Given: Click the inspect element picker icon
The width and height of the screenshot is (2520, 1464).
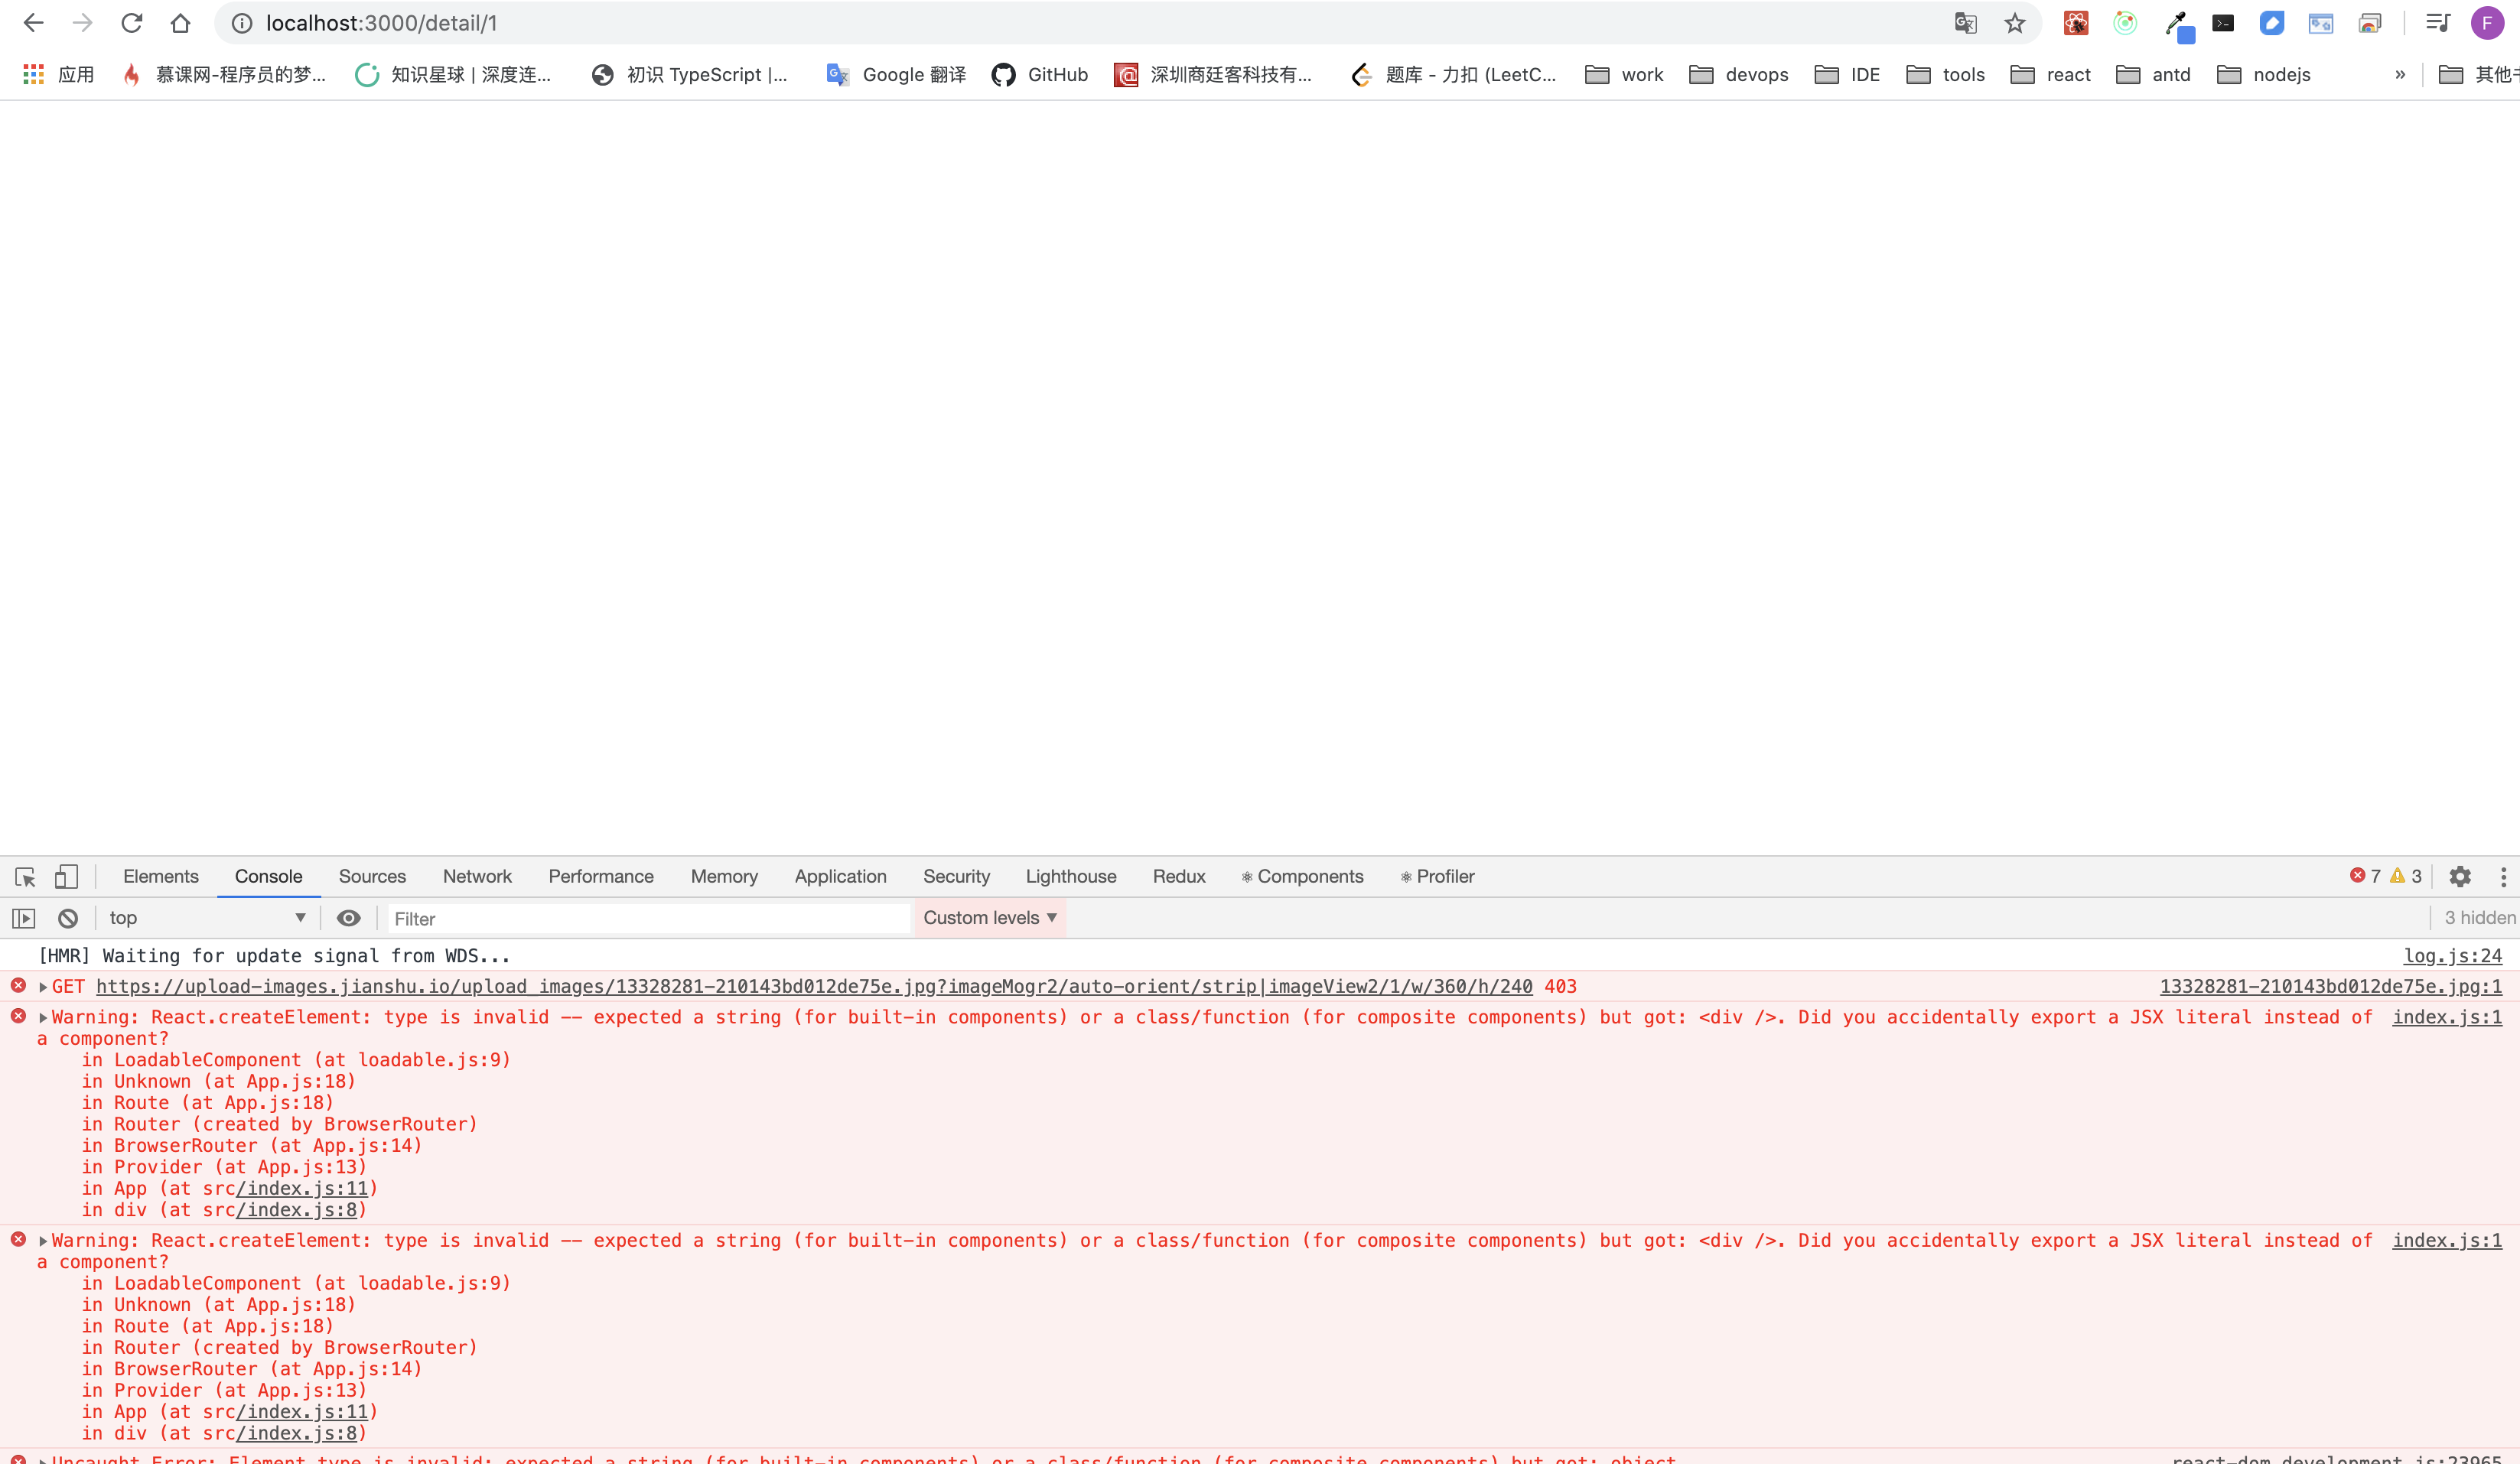Looking at the screenshot, I should 26,877.
